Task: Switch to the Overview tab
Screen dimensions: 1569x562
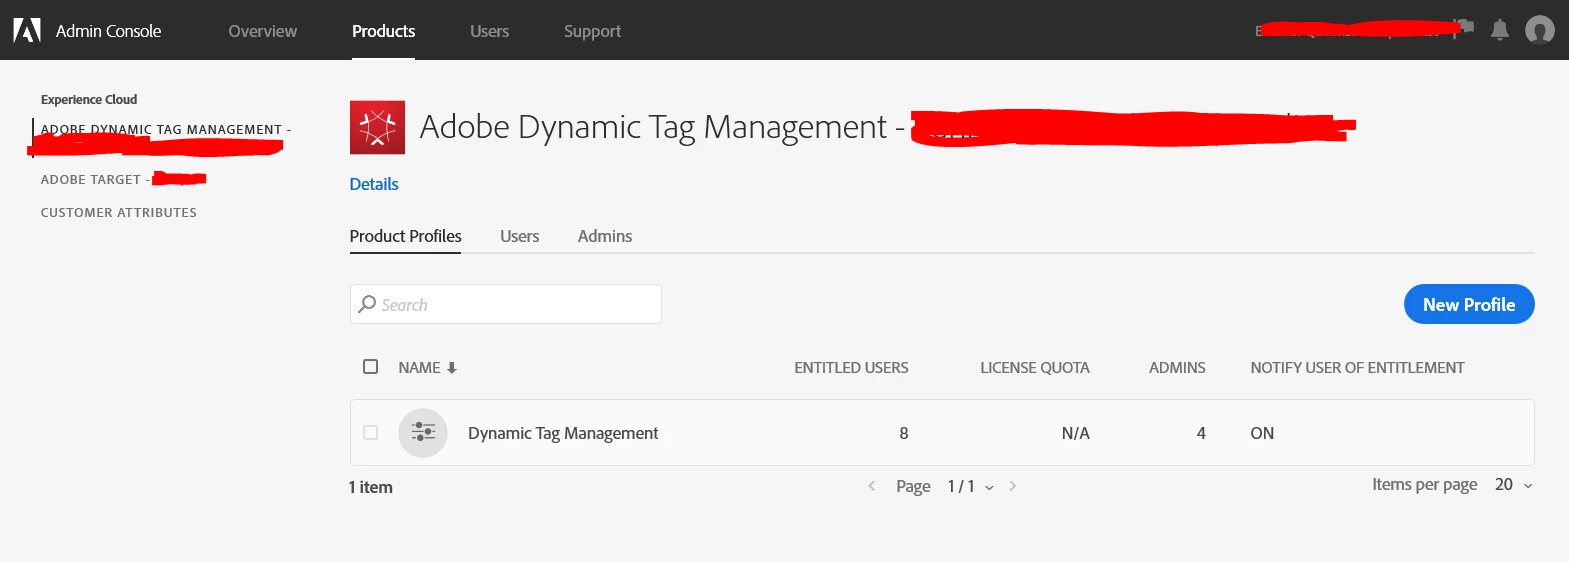Action: coord(262,31)
